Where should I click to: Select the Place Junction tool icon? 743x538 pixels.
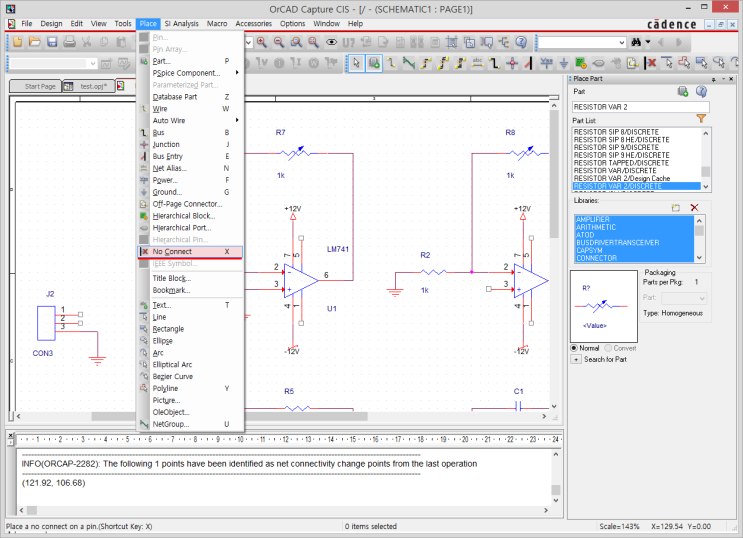pos(512,63)
